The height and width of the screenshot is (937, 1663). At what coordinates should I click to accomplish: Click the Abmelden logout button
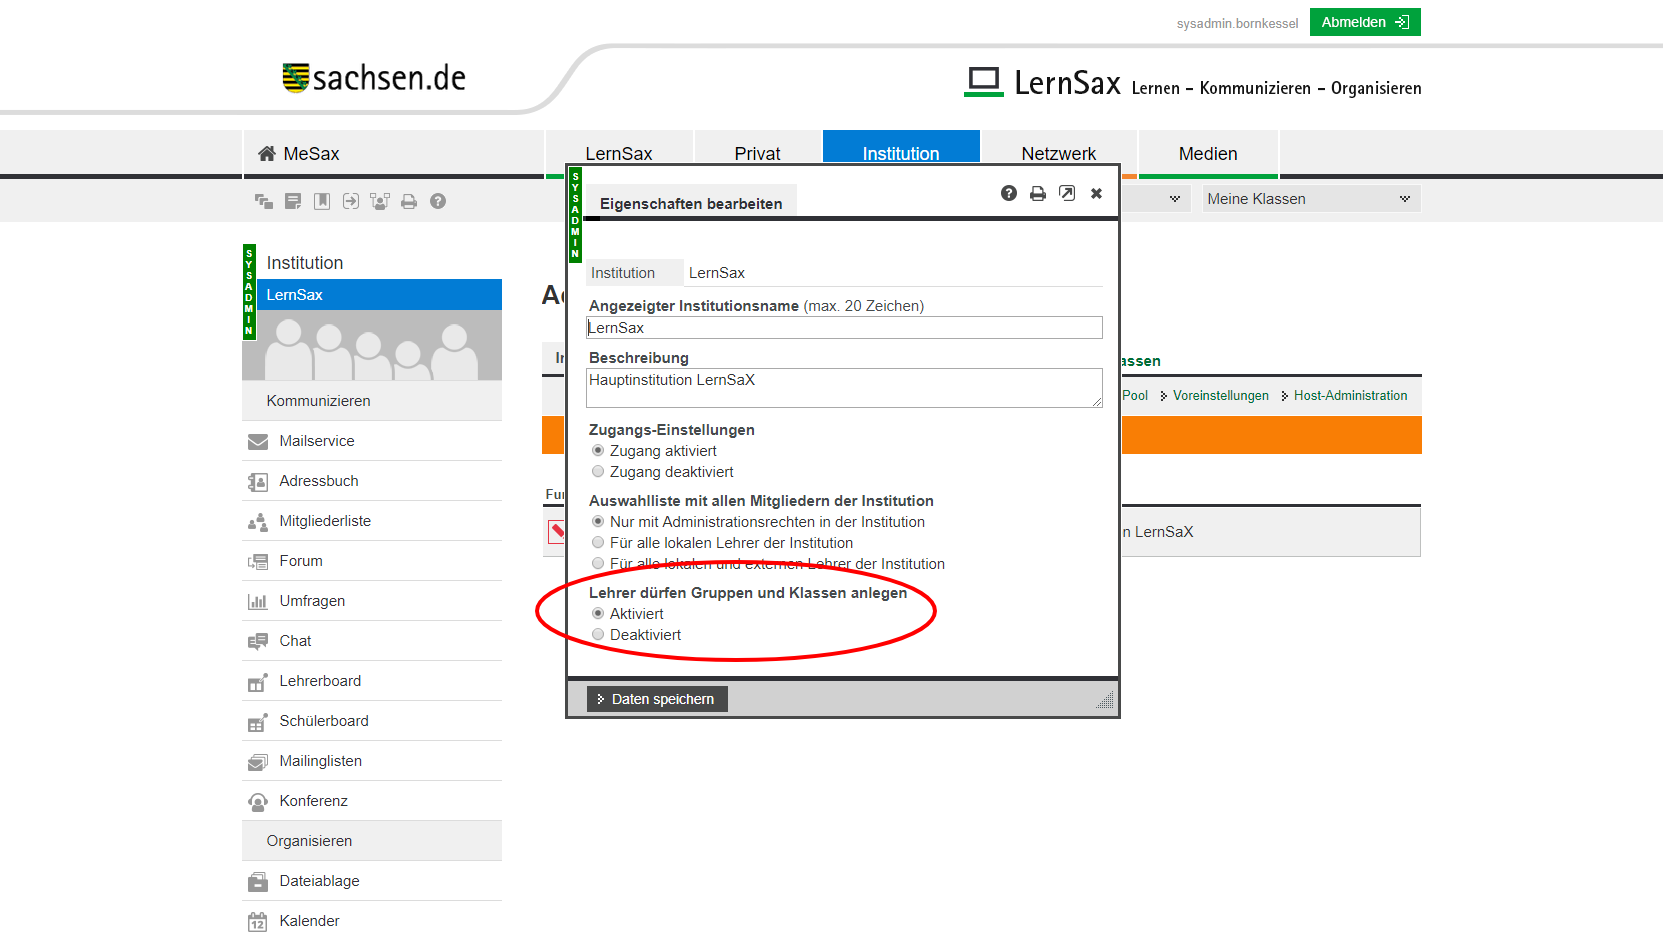[x=1364, y=22]
